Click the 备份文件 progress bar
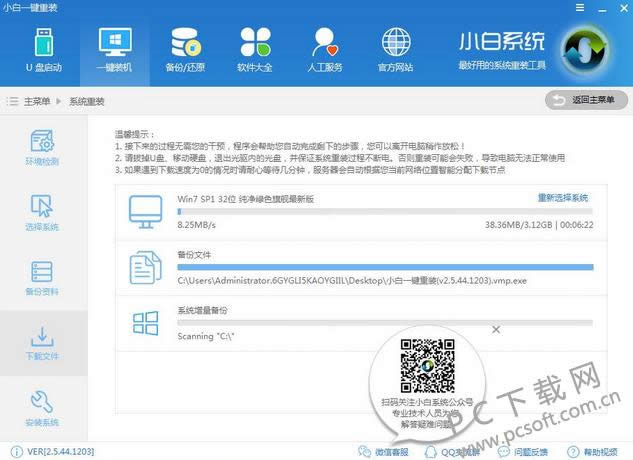The height and width of the screenshot is (460, 633). click(x=385, y=267)
